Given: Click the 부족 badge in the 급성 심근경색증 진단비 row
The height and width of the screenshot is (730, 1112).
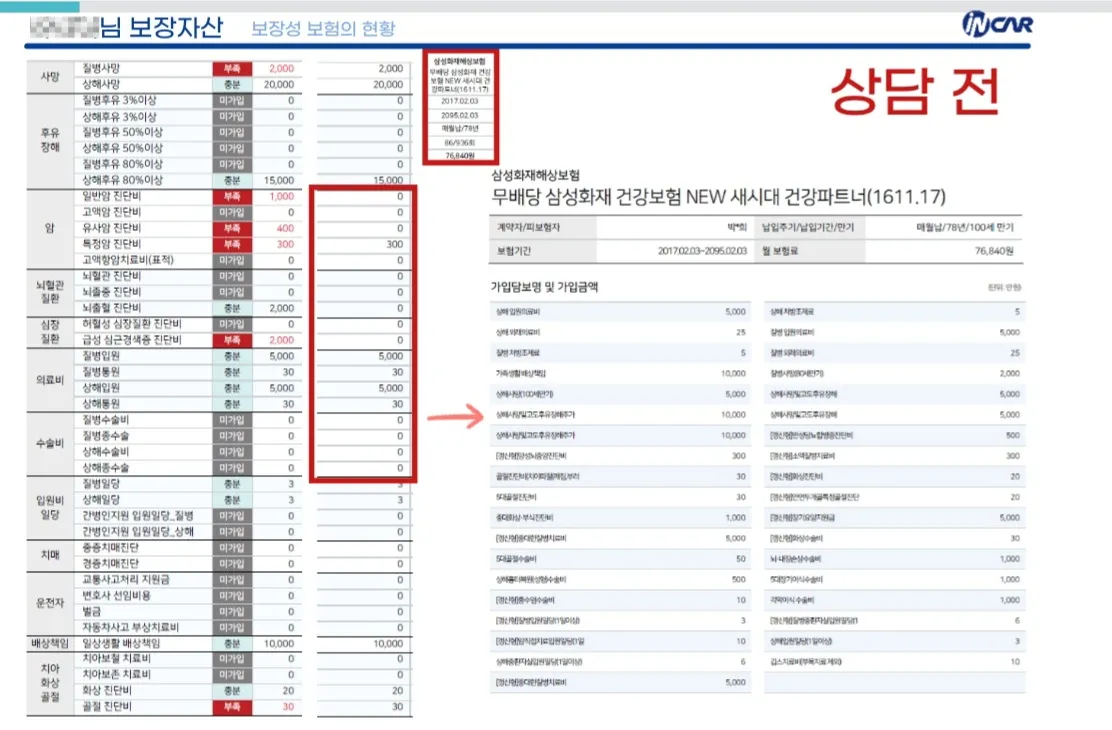Looking at the screenshot, I should [232, 340].
